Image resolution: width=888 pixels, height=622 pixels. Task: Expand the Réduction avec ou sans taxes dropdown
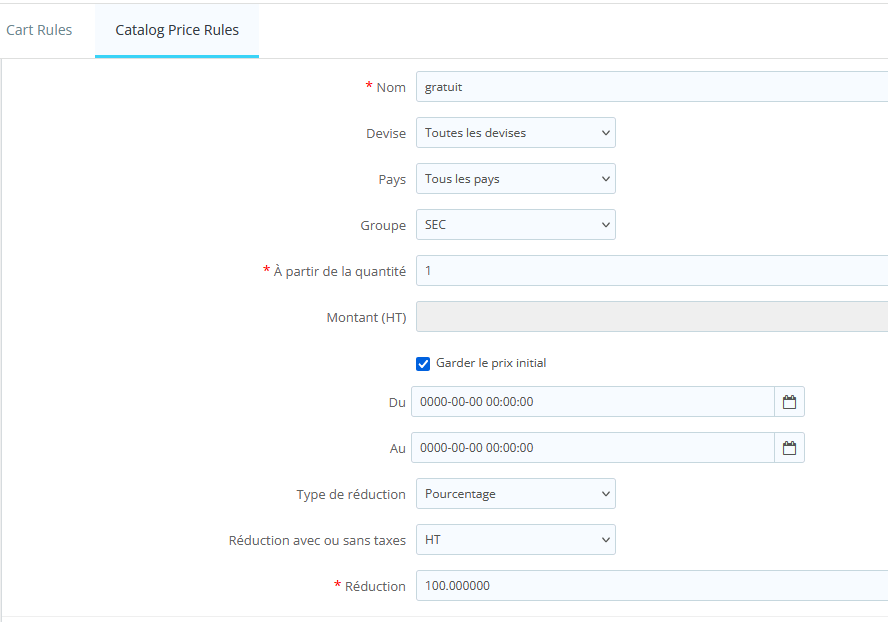tap(515, 540)
